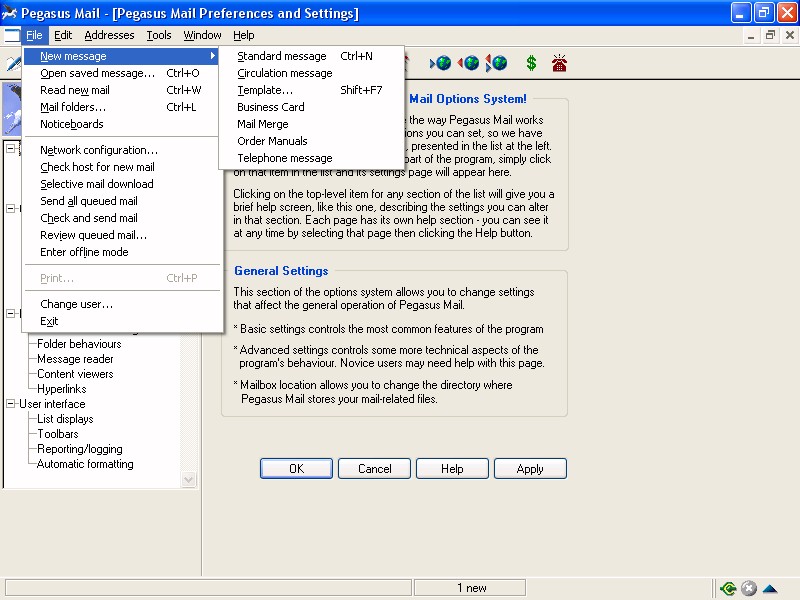The width and height of the screenshot is (800, 600).
Task: Restore the inner Preferences child window
Action: [x=770, y=35]
